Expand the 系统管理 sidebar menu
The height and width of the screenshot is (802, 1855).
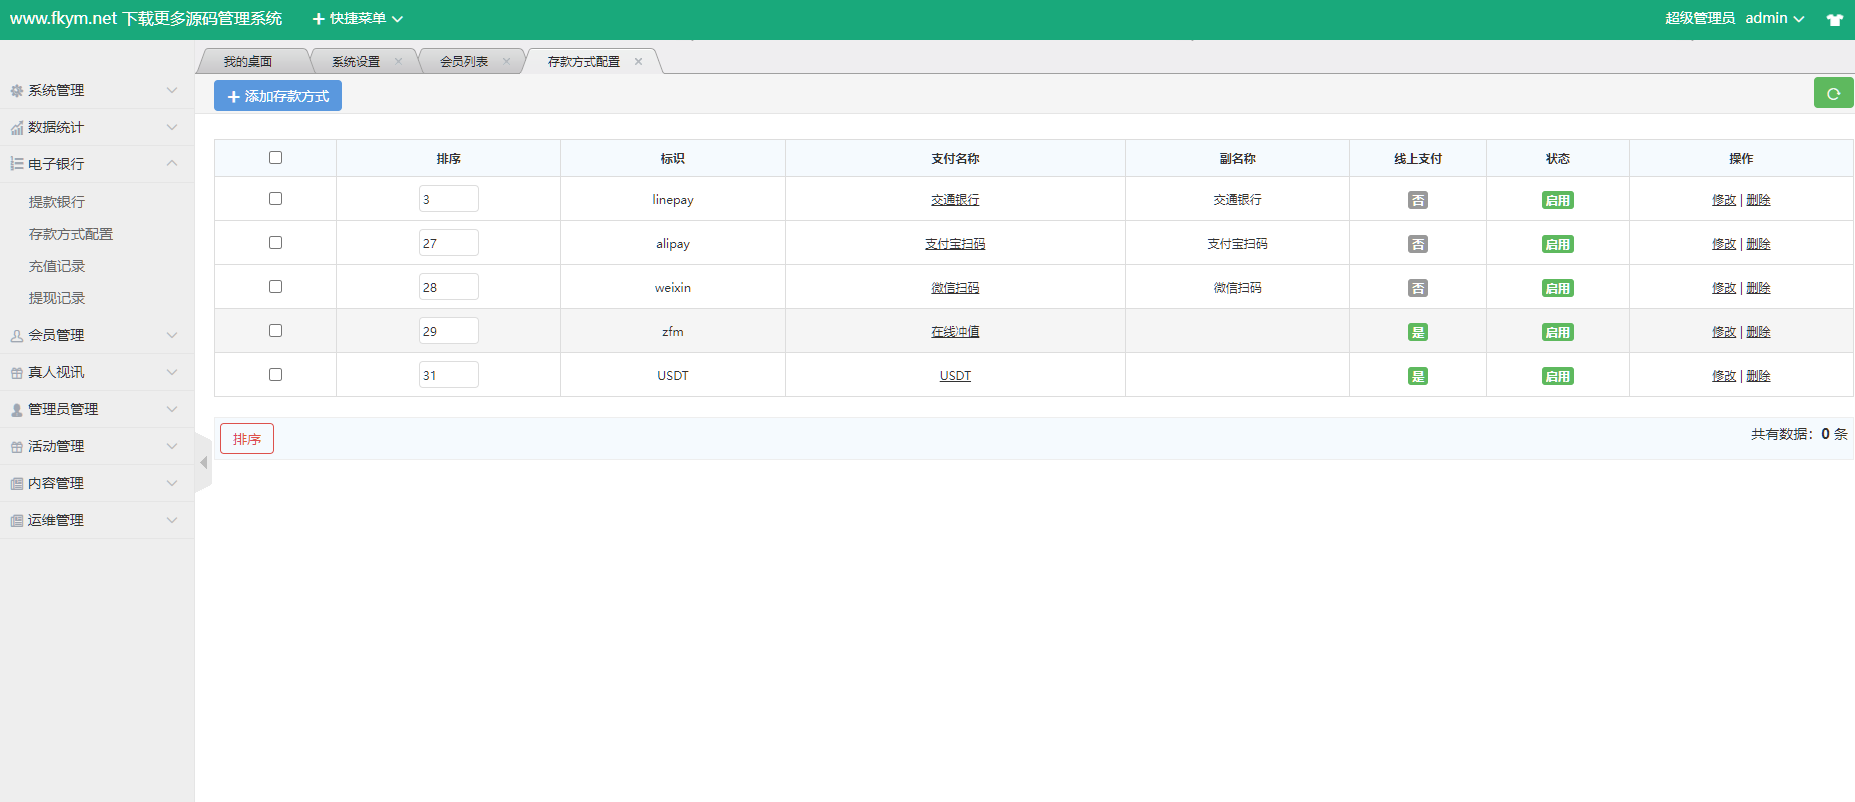pyautogui.click(x=96, y=90)
